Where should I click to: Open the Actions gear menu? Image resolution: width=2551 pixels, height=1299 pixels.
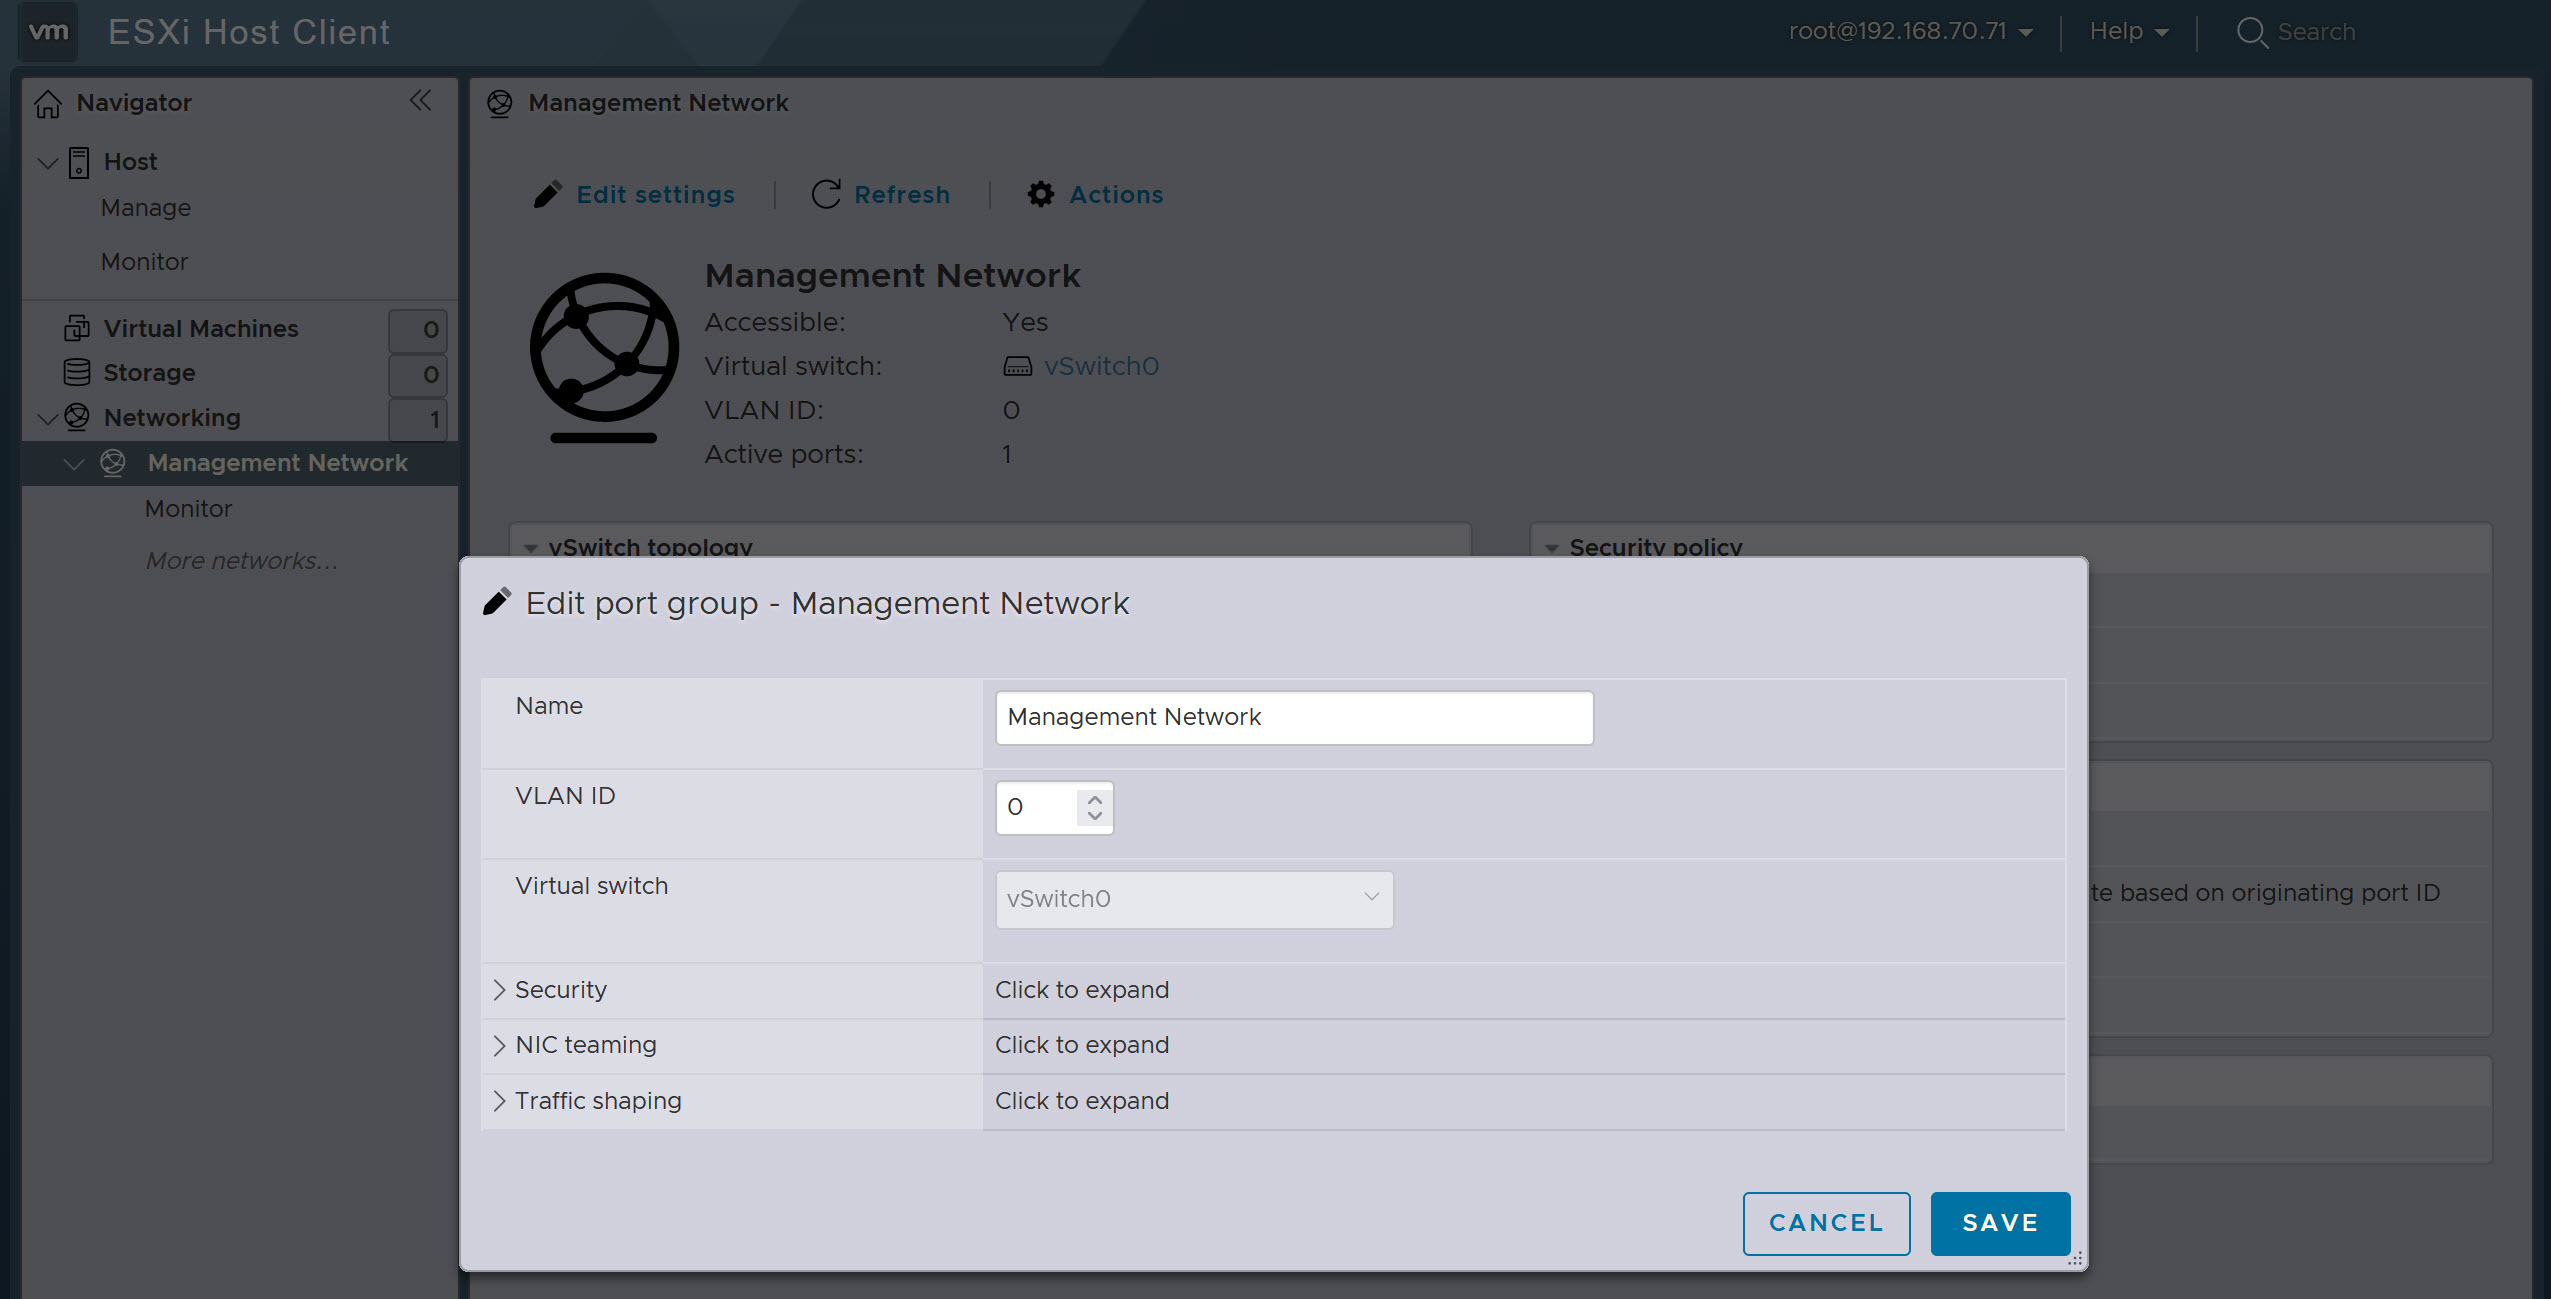[1040, 194]
